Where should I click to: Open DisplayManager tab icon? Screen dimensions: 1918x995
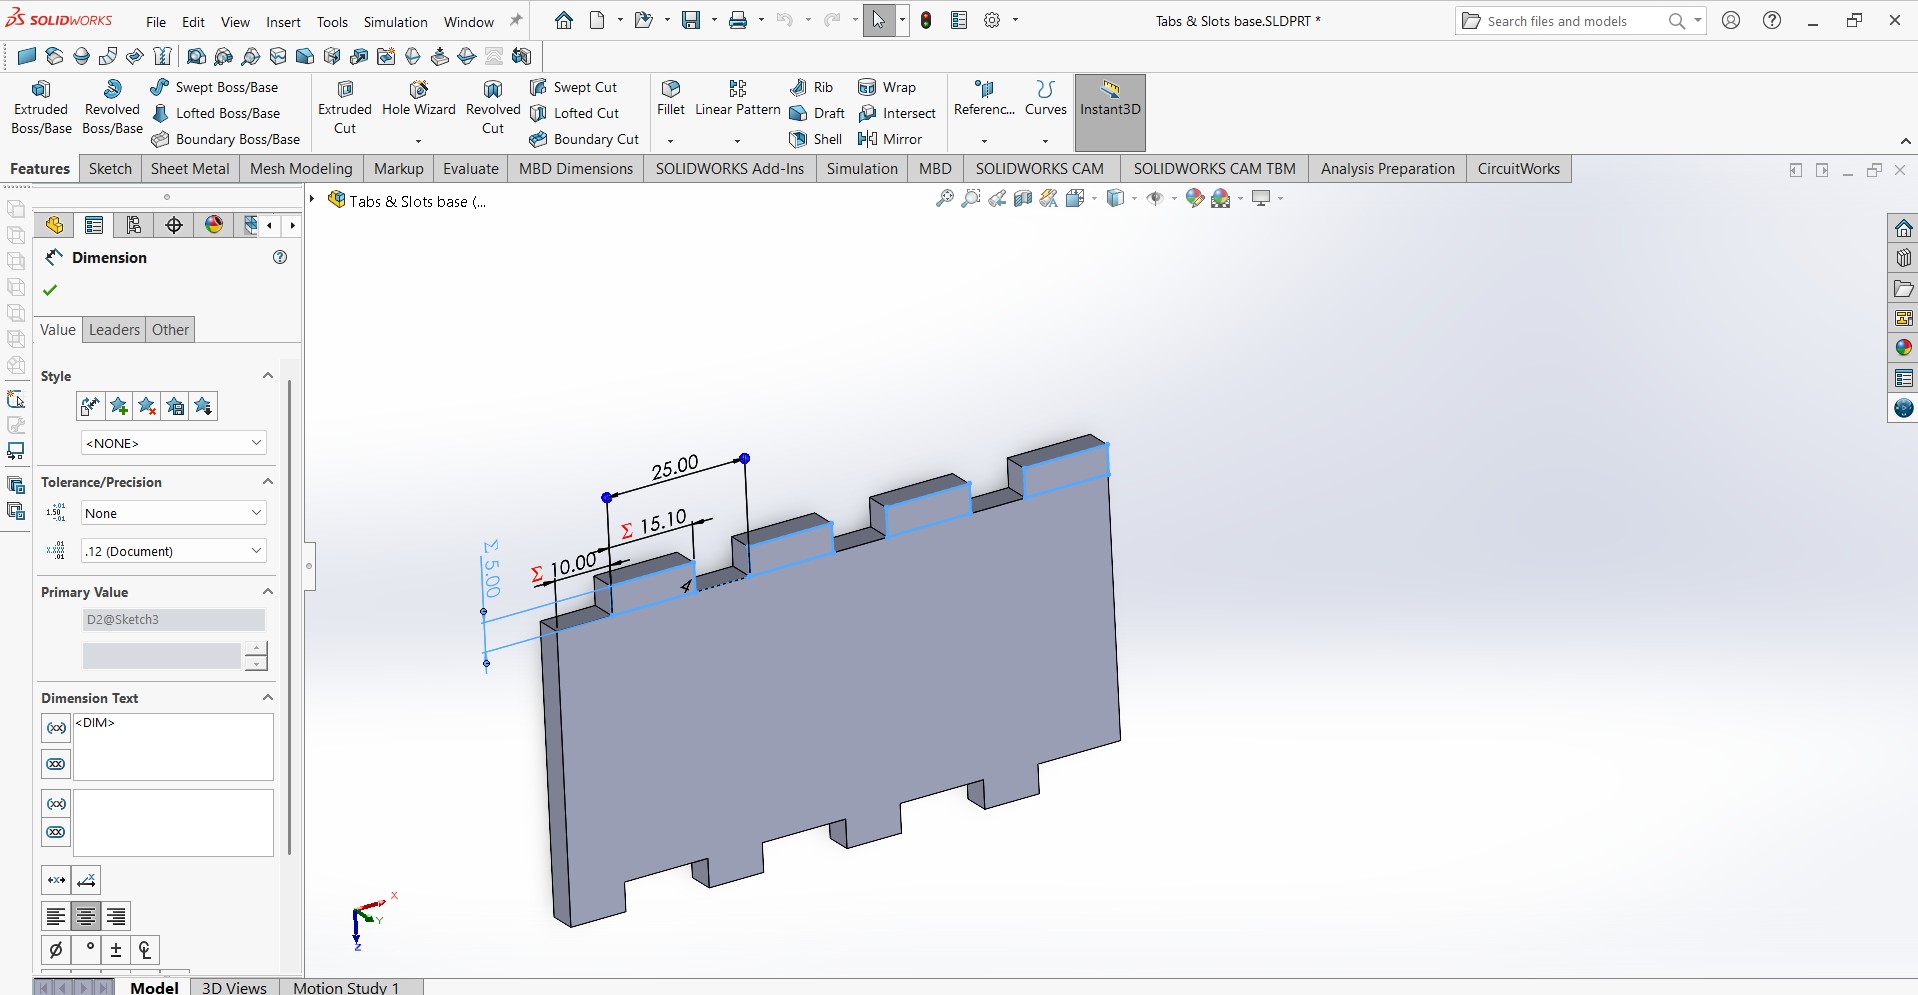pos(214,225)
